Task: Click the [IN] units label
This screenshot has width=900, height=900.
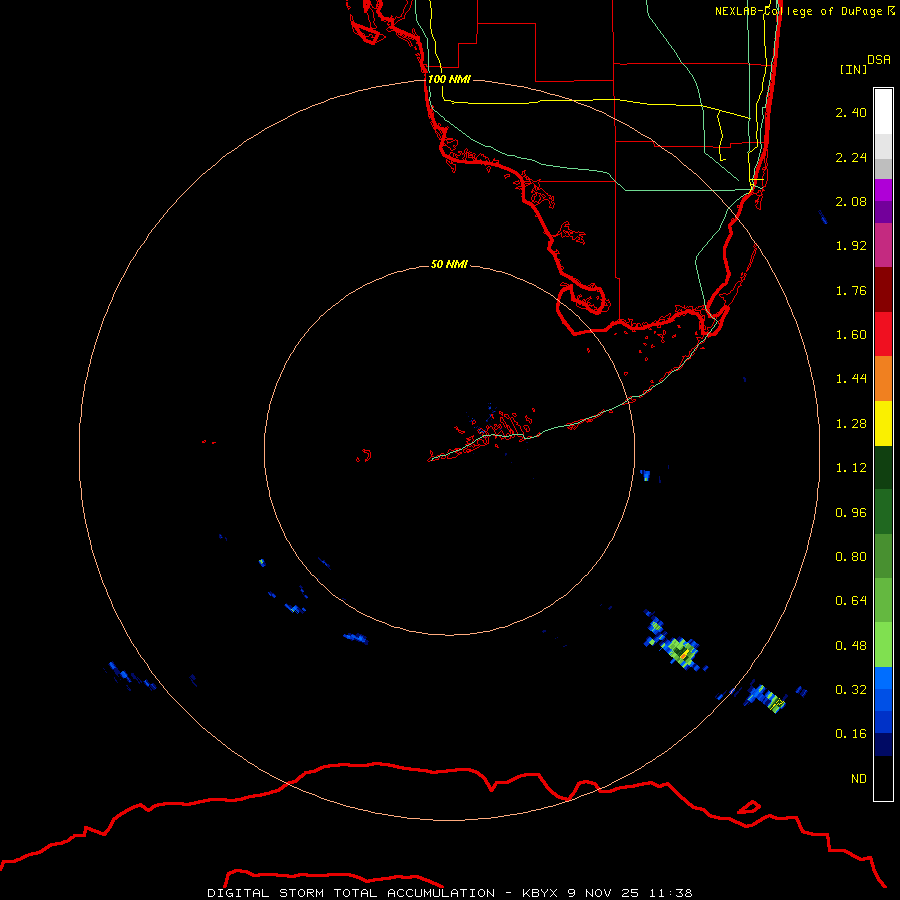Action: [x=853, y=69]
